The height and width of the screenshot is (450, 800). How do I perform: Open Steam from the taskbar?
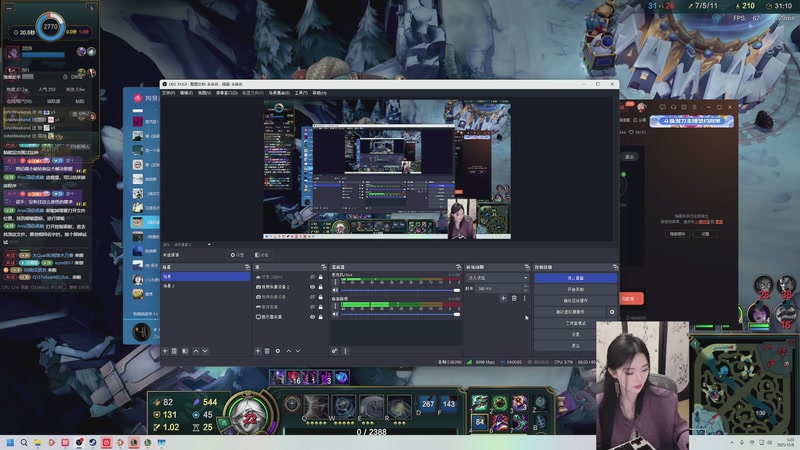pos(92,442)
